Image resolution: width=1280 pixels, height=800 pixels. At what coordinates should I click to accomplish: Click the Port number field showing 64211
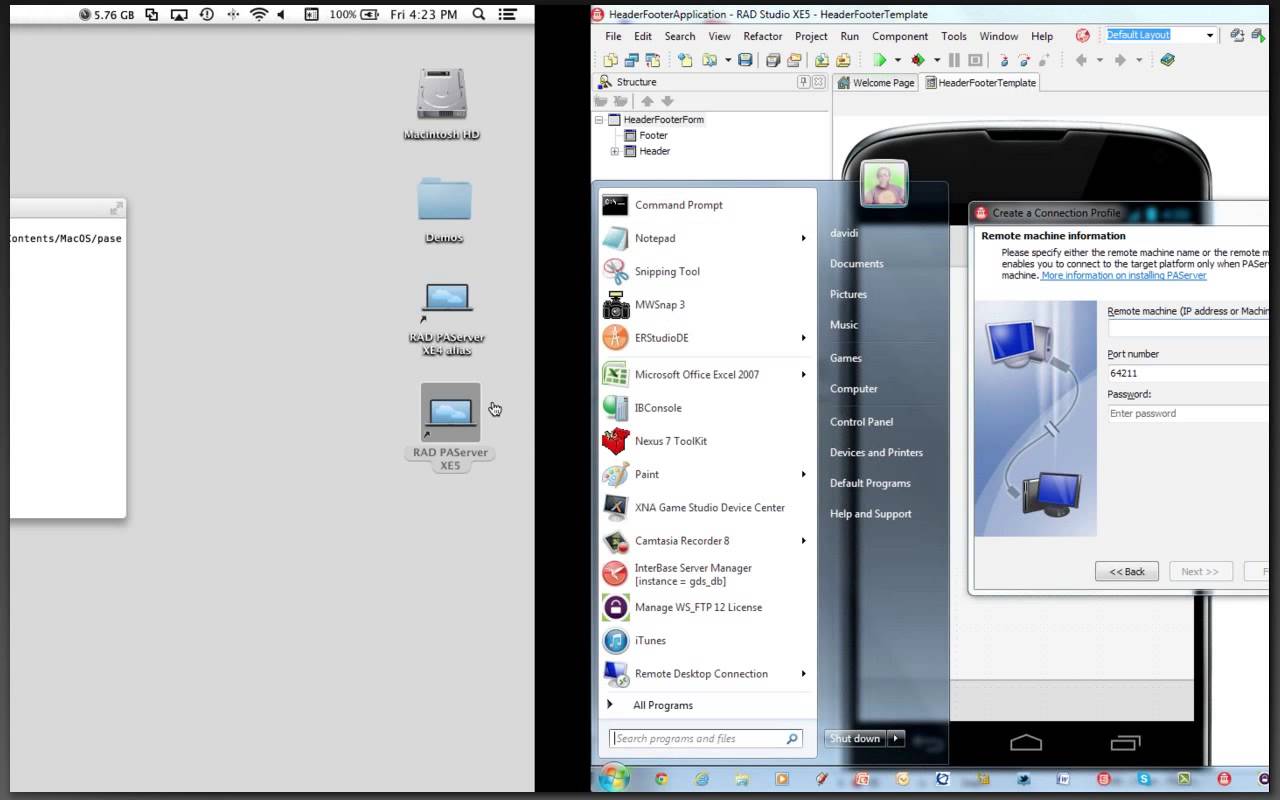click(x=1188, y=373)
